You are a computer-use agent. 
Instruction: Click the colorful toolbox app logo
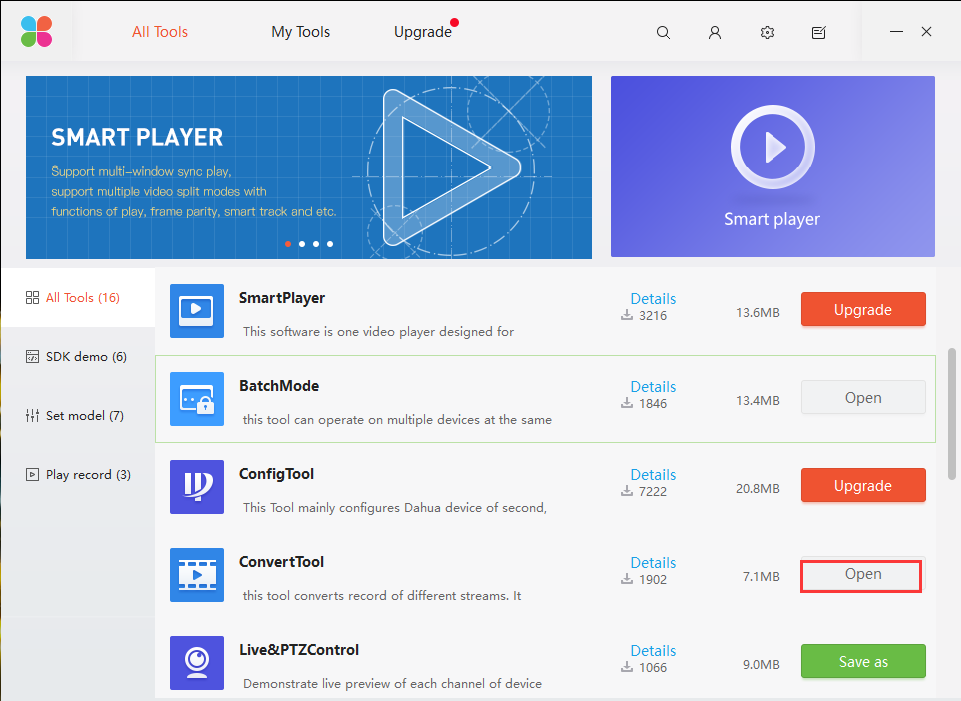pos(36,32)
